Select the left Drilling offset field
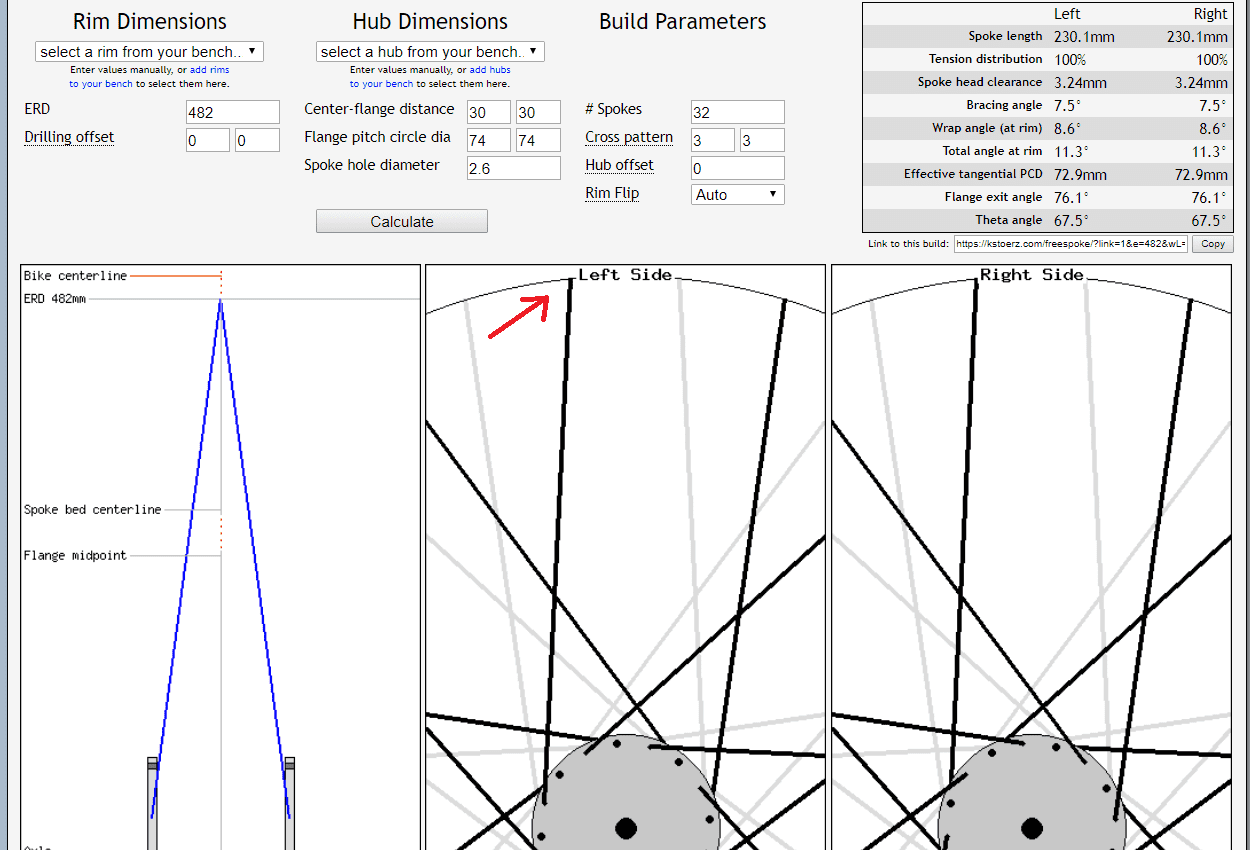This screenshot has height=866, width=1250. 207,140
